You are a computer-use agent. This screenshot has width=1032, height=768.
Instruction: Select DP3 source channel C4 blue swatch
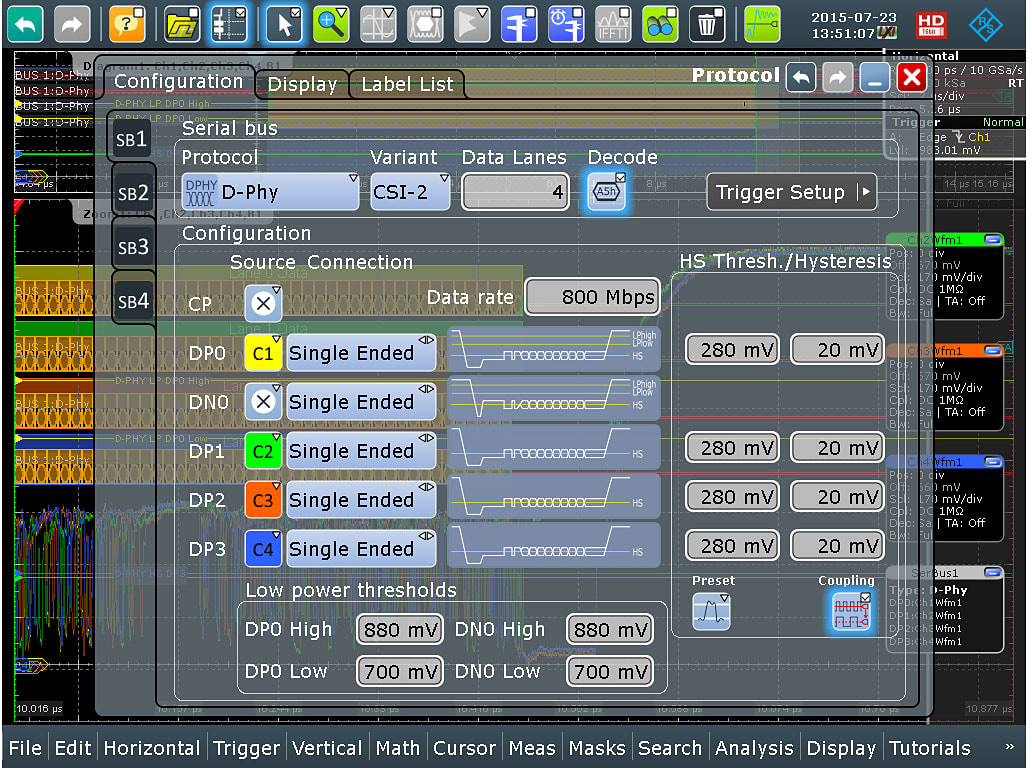(x=263, y=549)
